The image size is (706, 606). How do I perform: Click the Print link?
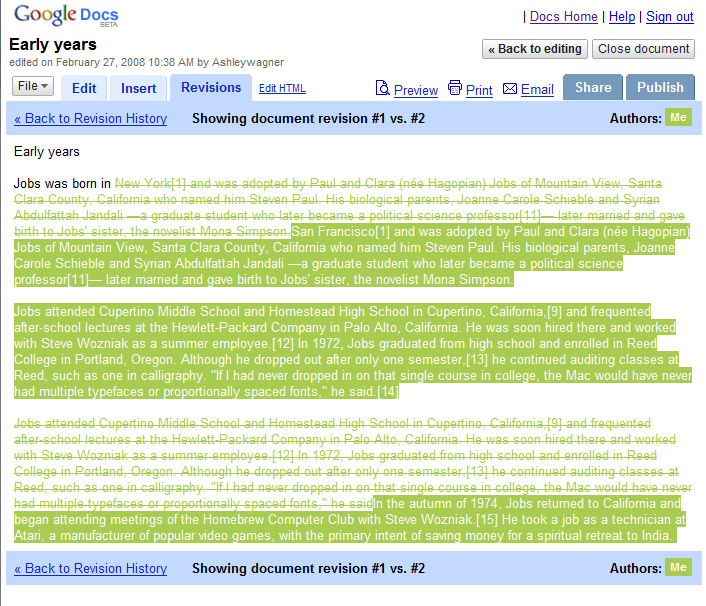click(x=479, y=90)
